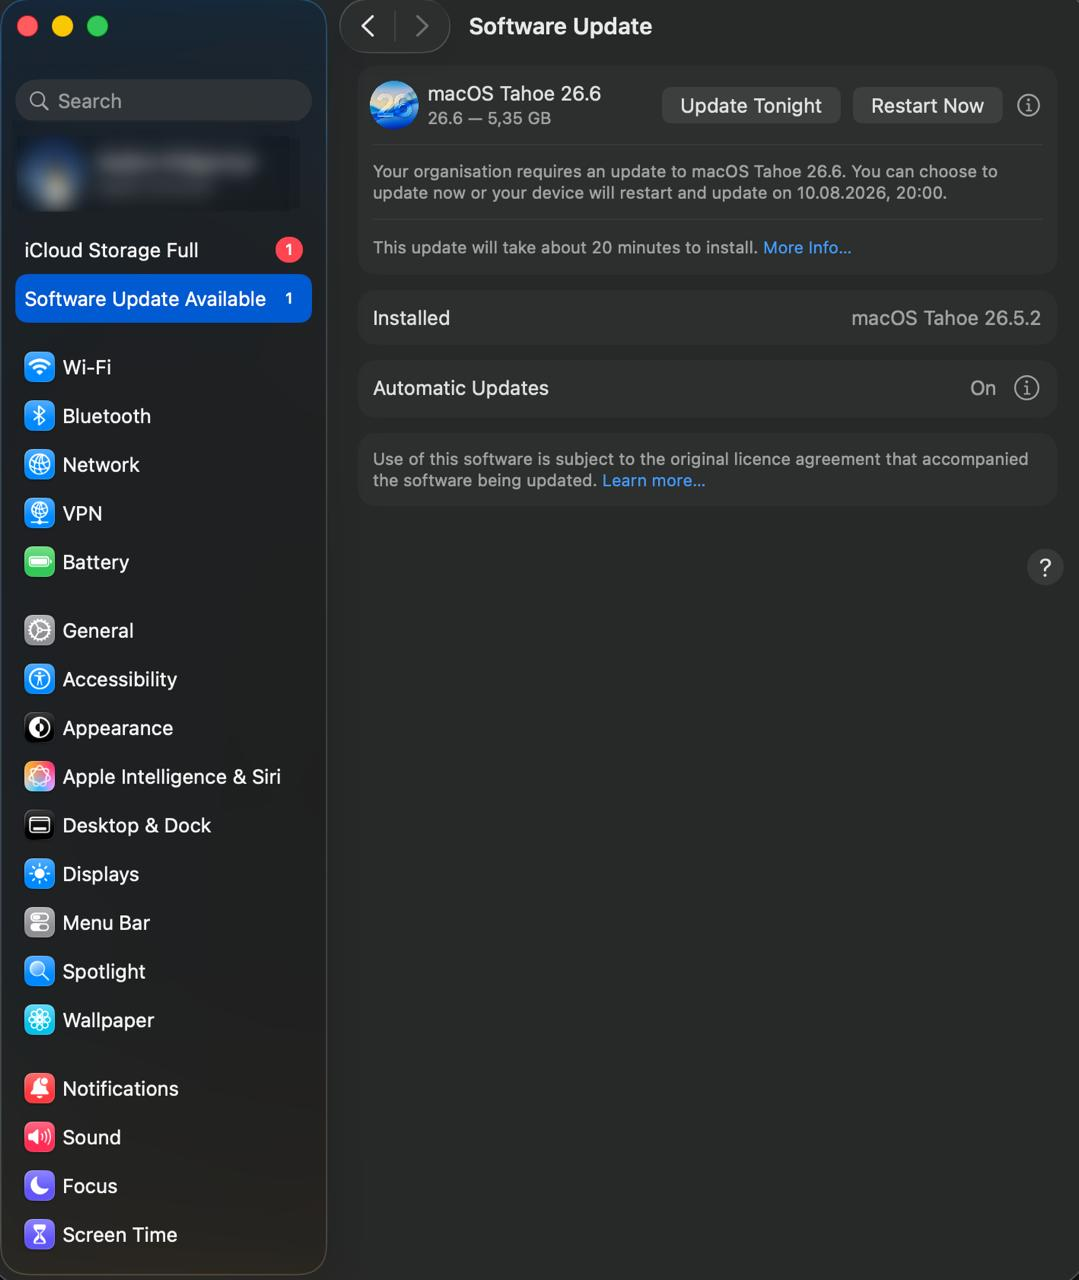Image resolution: width=1079 pixels, height=1280 pixels.
Task: Select the Menu Bar icon
Action: (39, 922)
